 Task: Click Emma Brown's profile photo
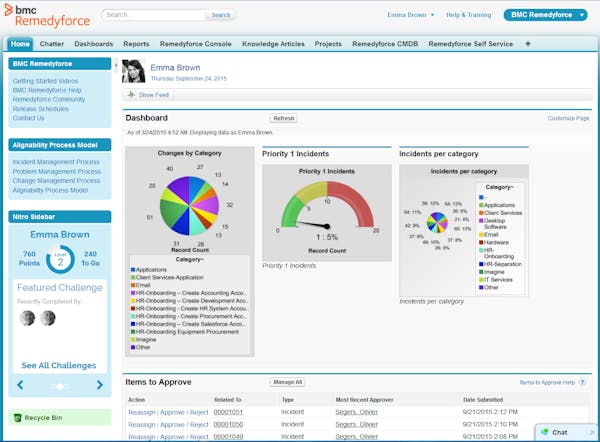[x=134, y=71]
